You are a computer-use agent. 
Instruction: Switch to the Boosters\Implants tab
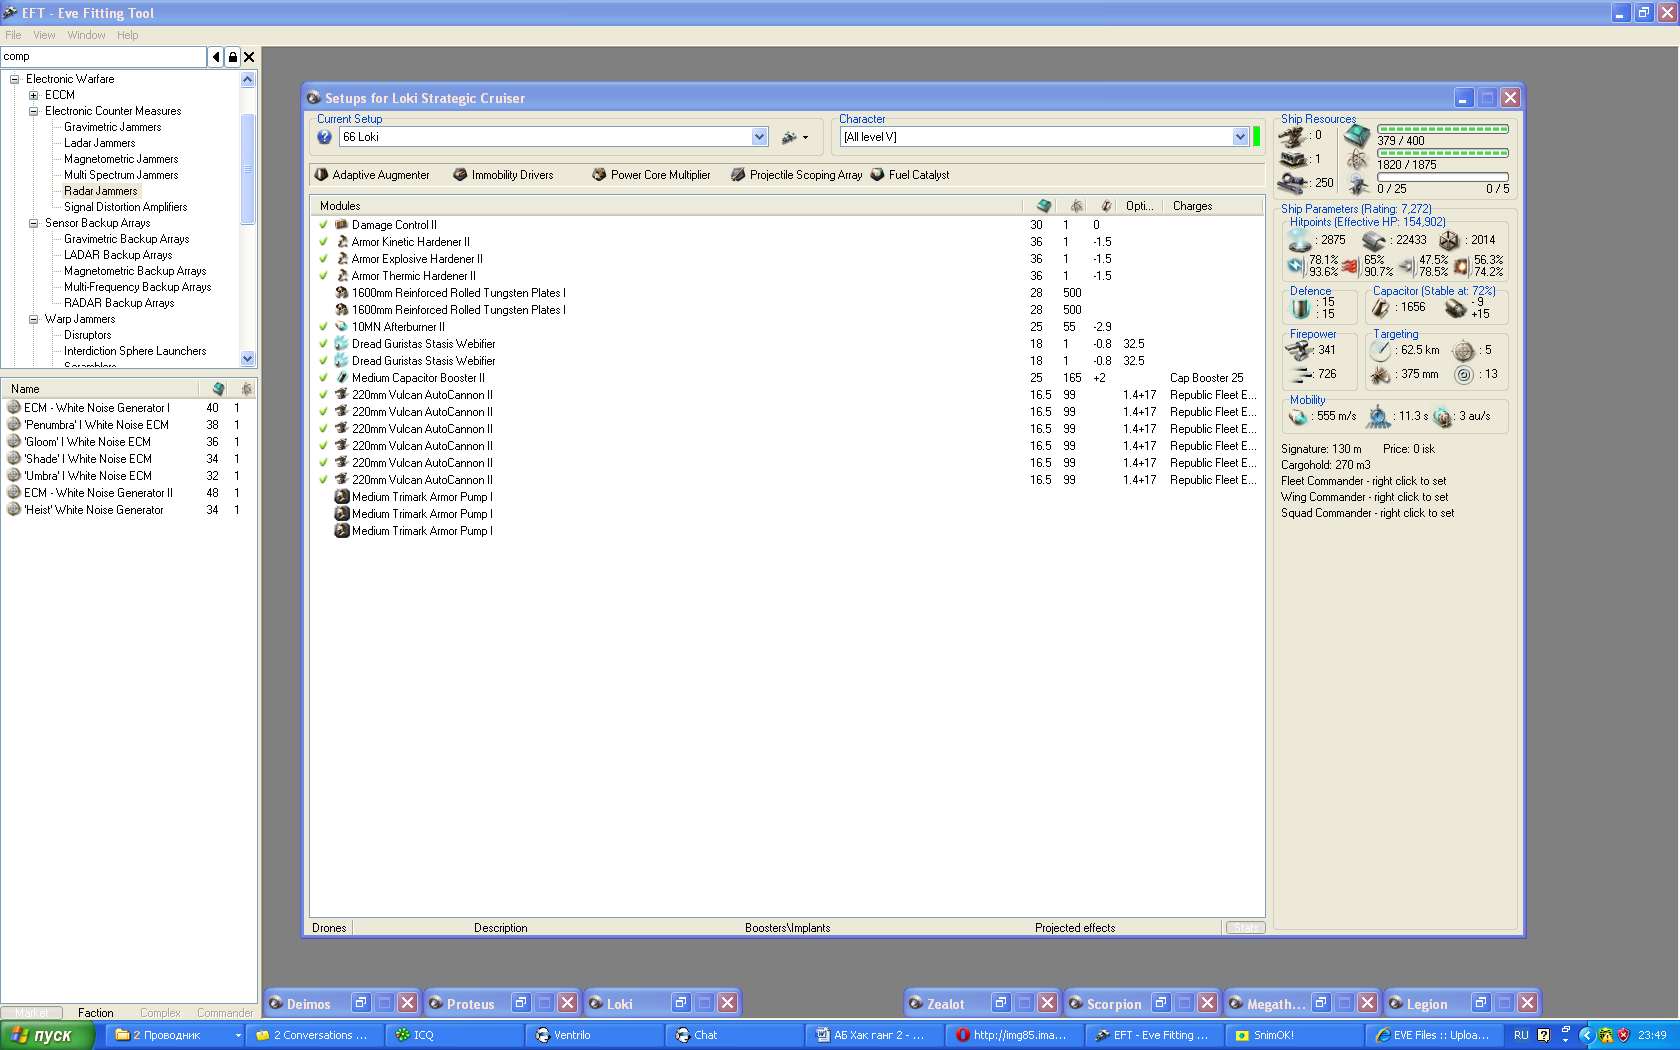click(x=787, y=928)
